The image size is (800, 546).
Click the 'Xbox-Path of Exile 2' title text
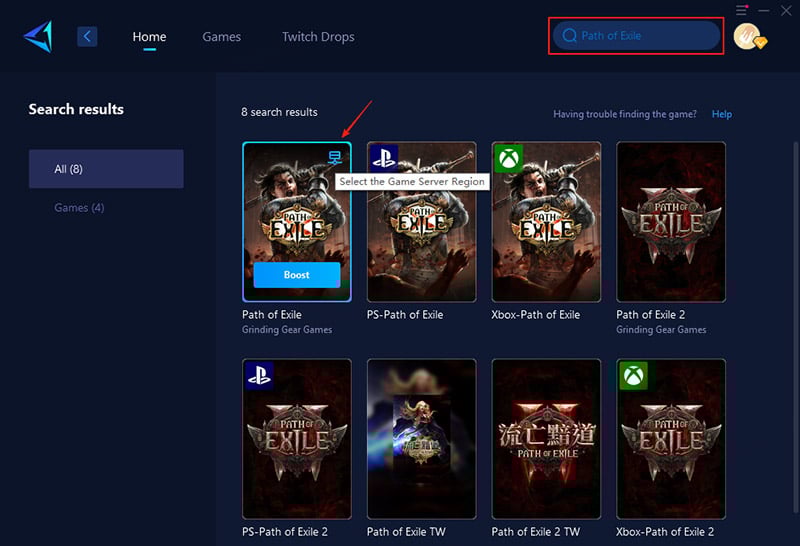tap(665, 532)
